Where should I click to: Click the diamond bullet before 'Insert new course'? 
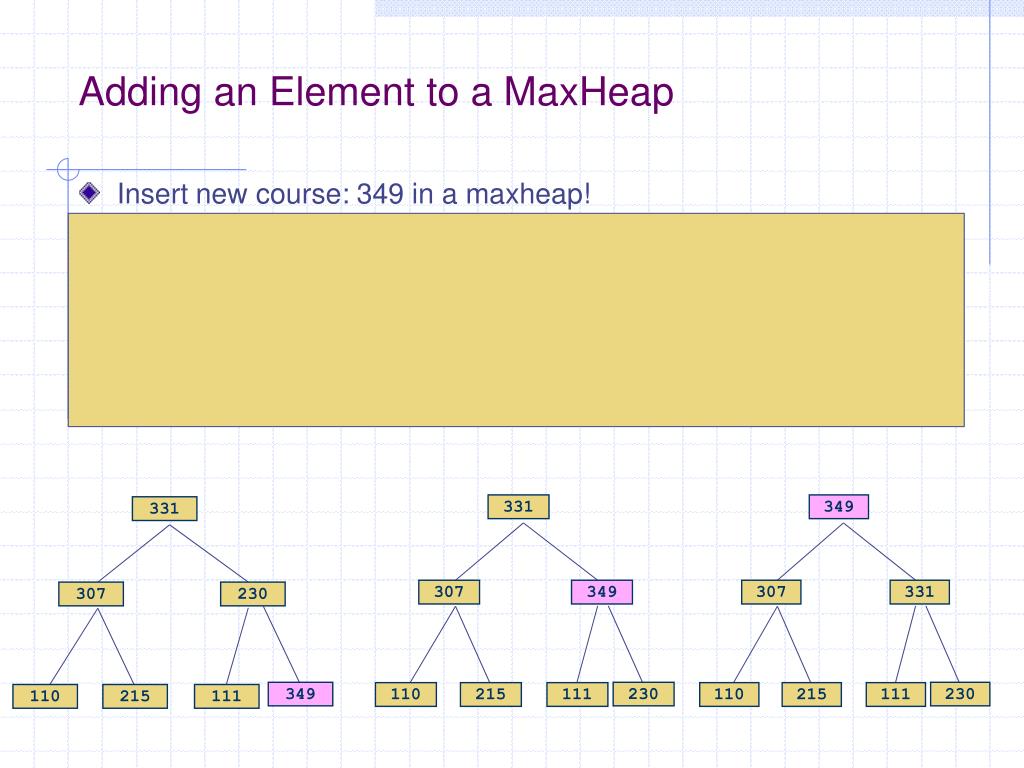click(x=89, y=193)
